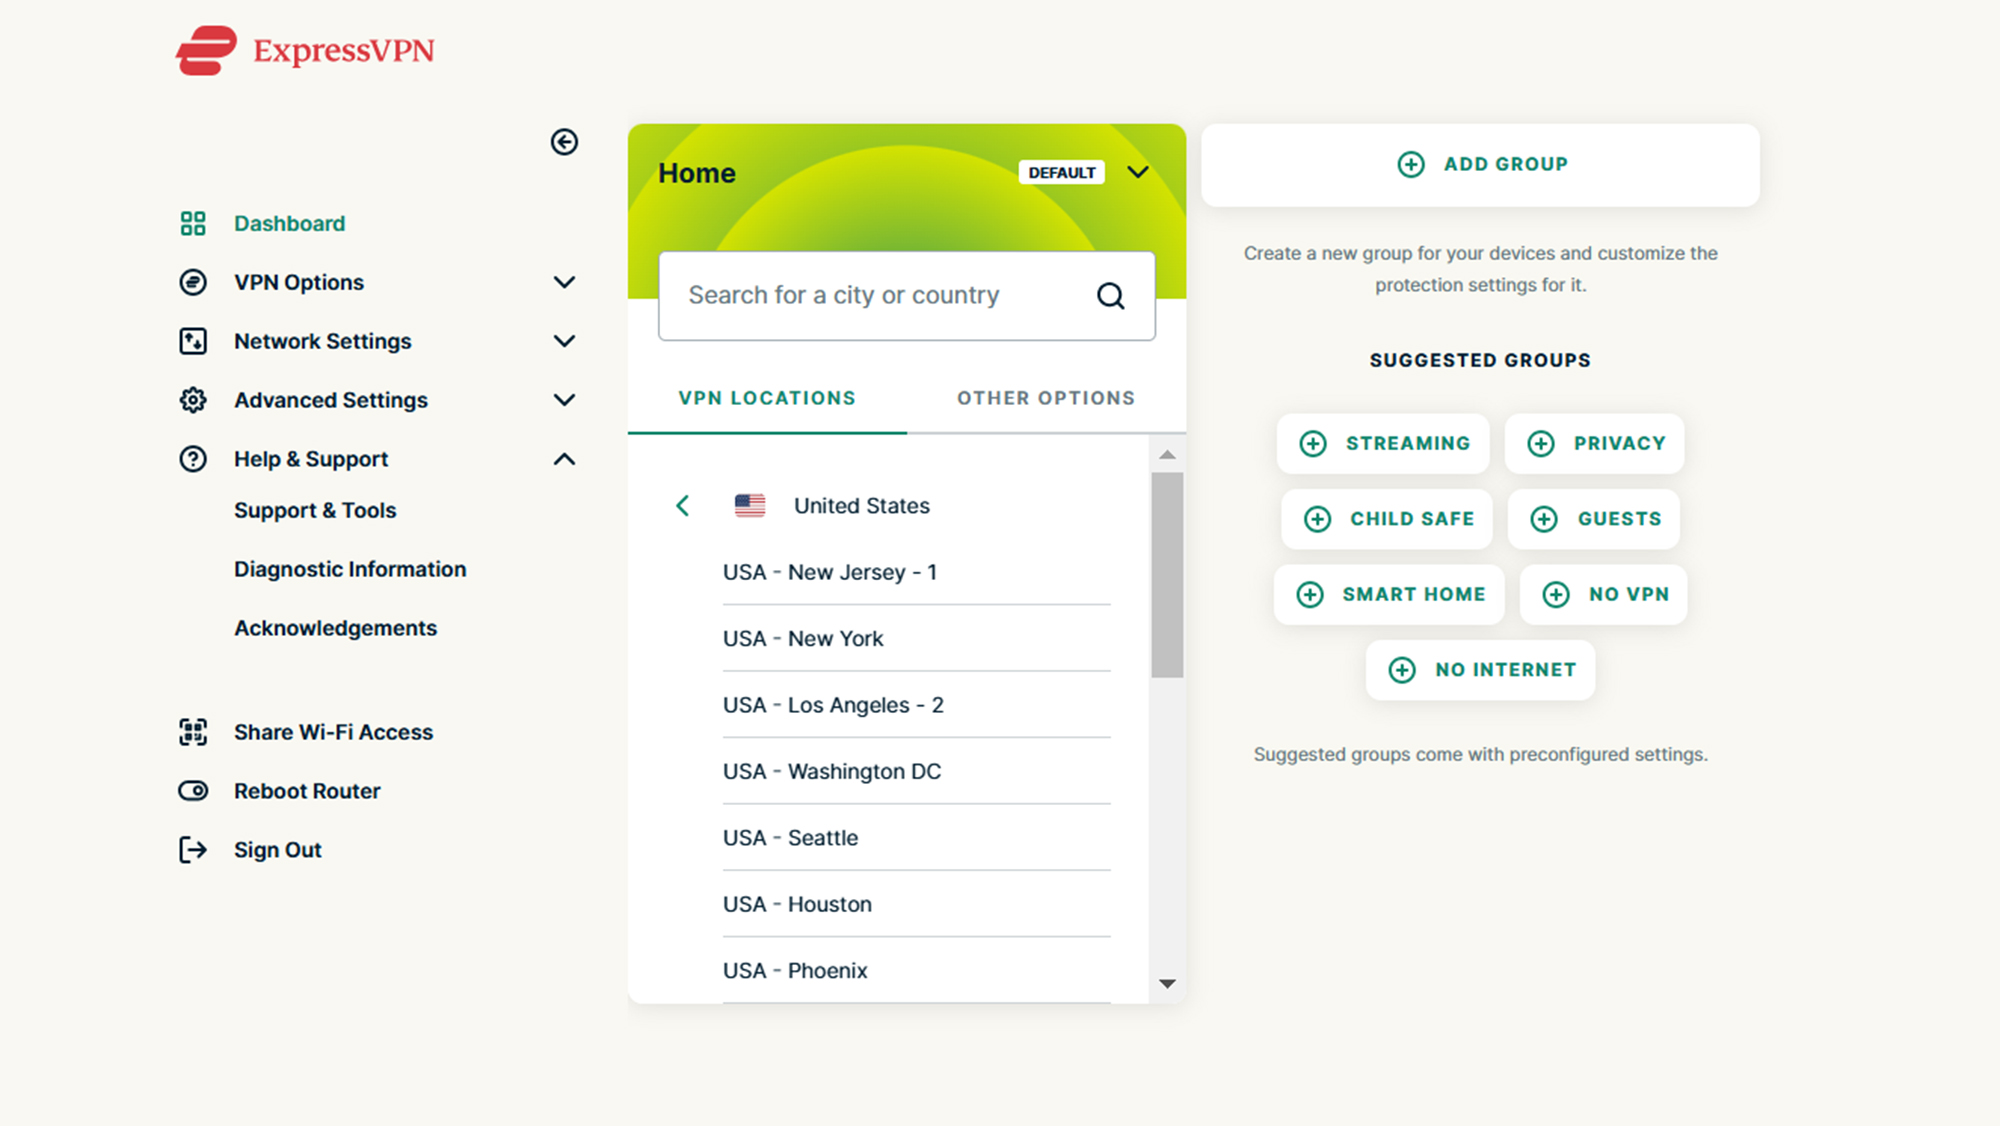Click the scrollbar up arrow
Viewport: 2000px width, 1126px height.
click(x=1167, y=455)
